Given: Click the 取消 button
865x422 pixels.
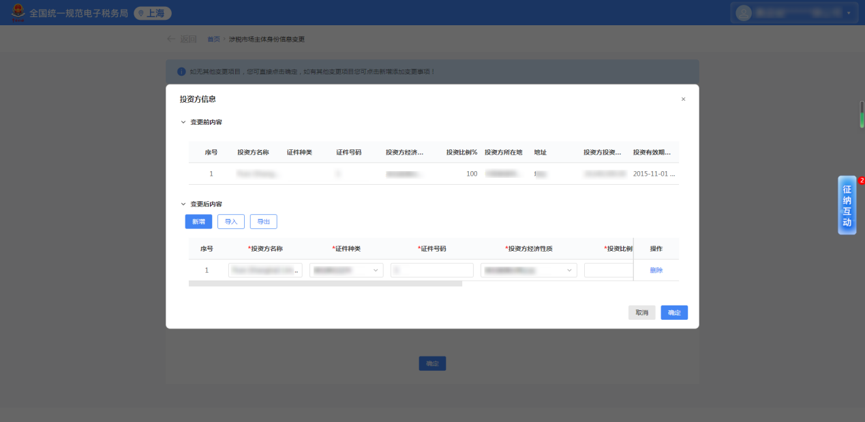Looking at the screenshot, I should click(x=642, y=313).
